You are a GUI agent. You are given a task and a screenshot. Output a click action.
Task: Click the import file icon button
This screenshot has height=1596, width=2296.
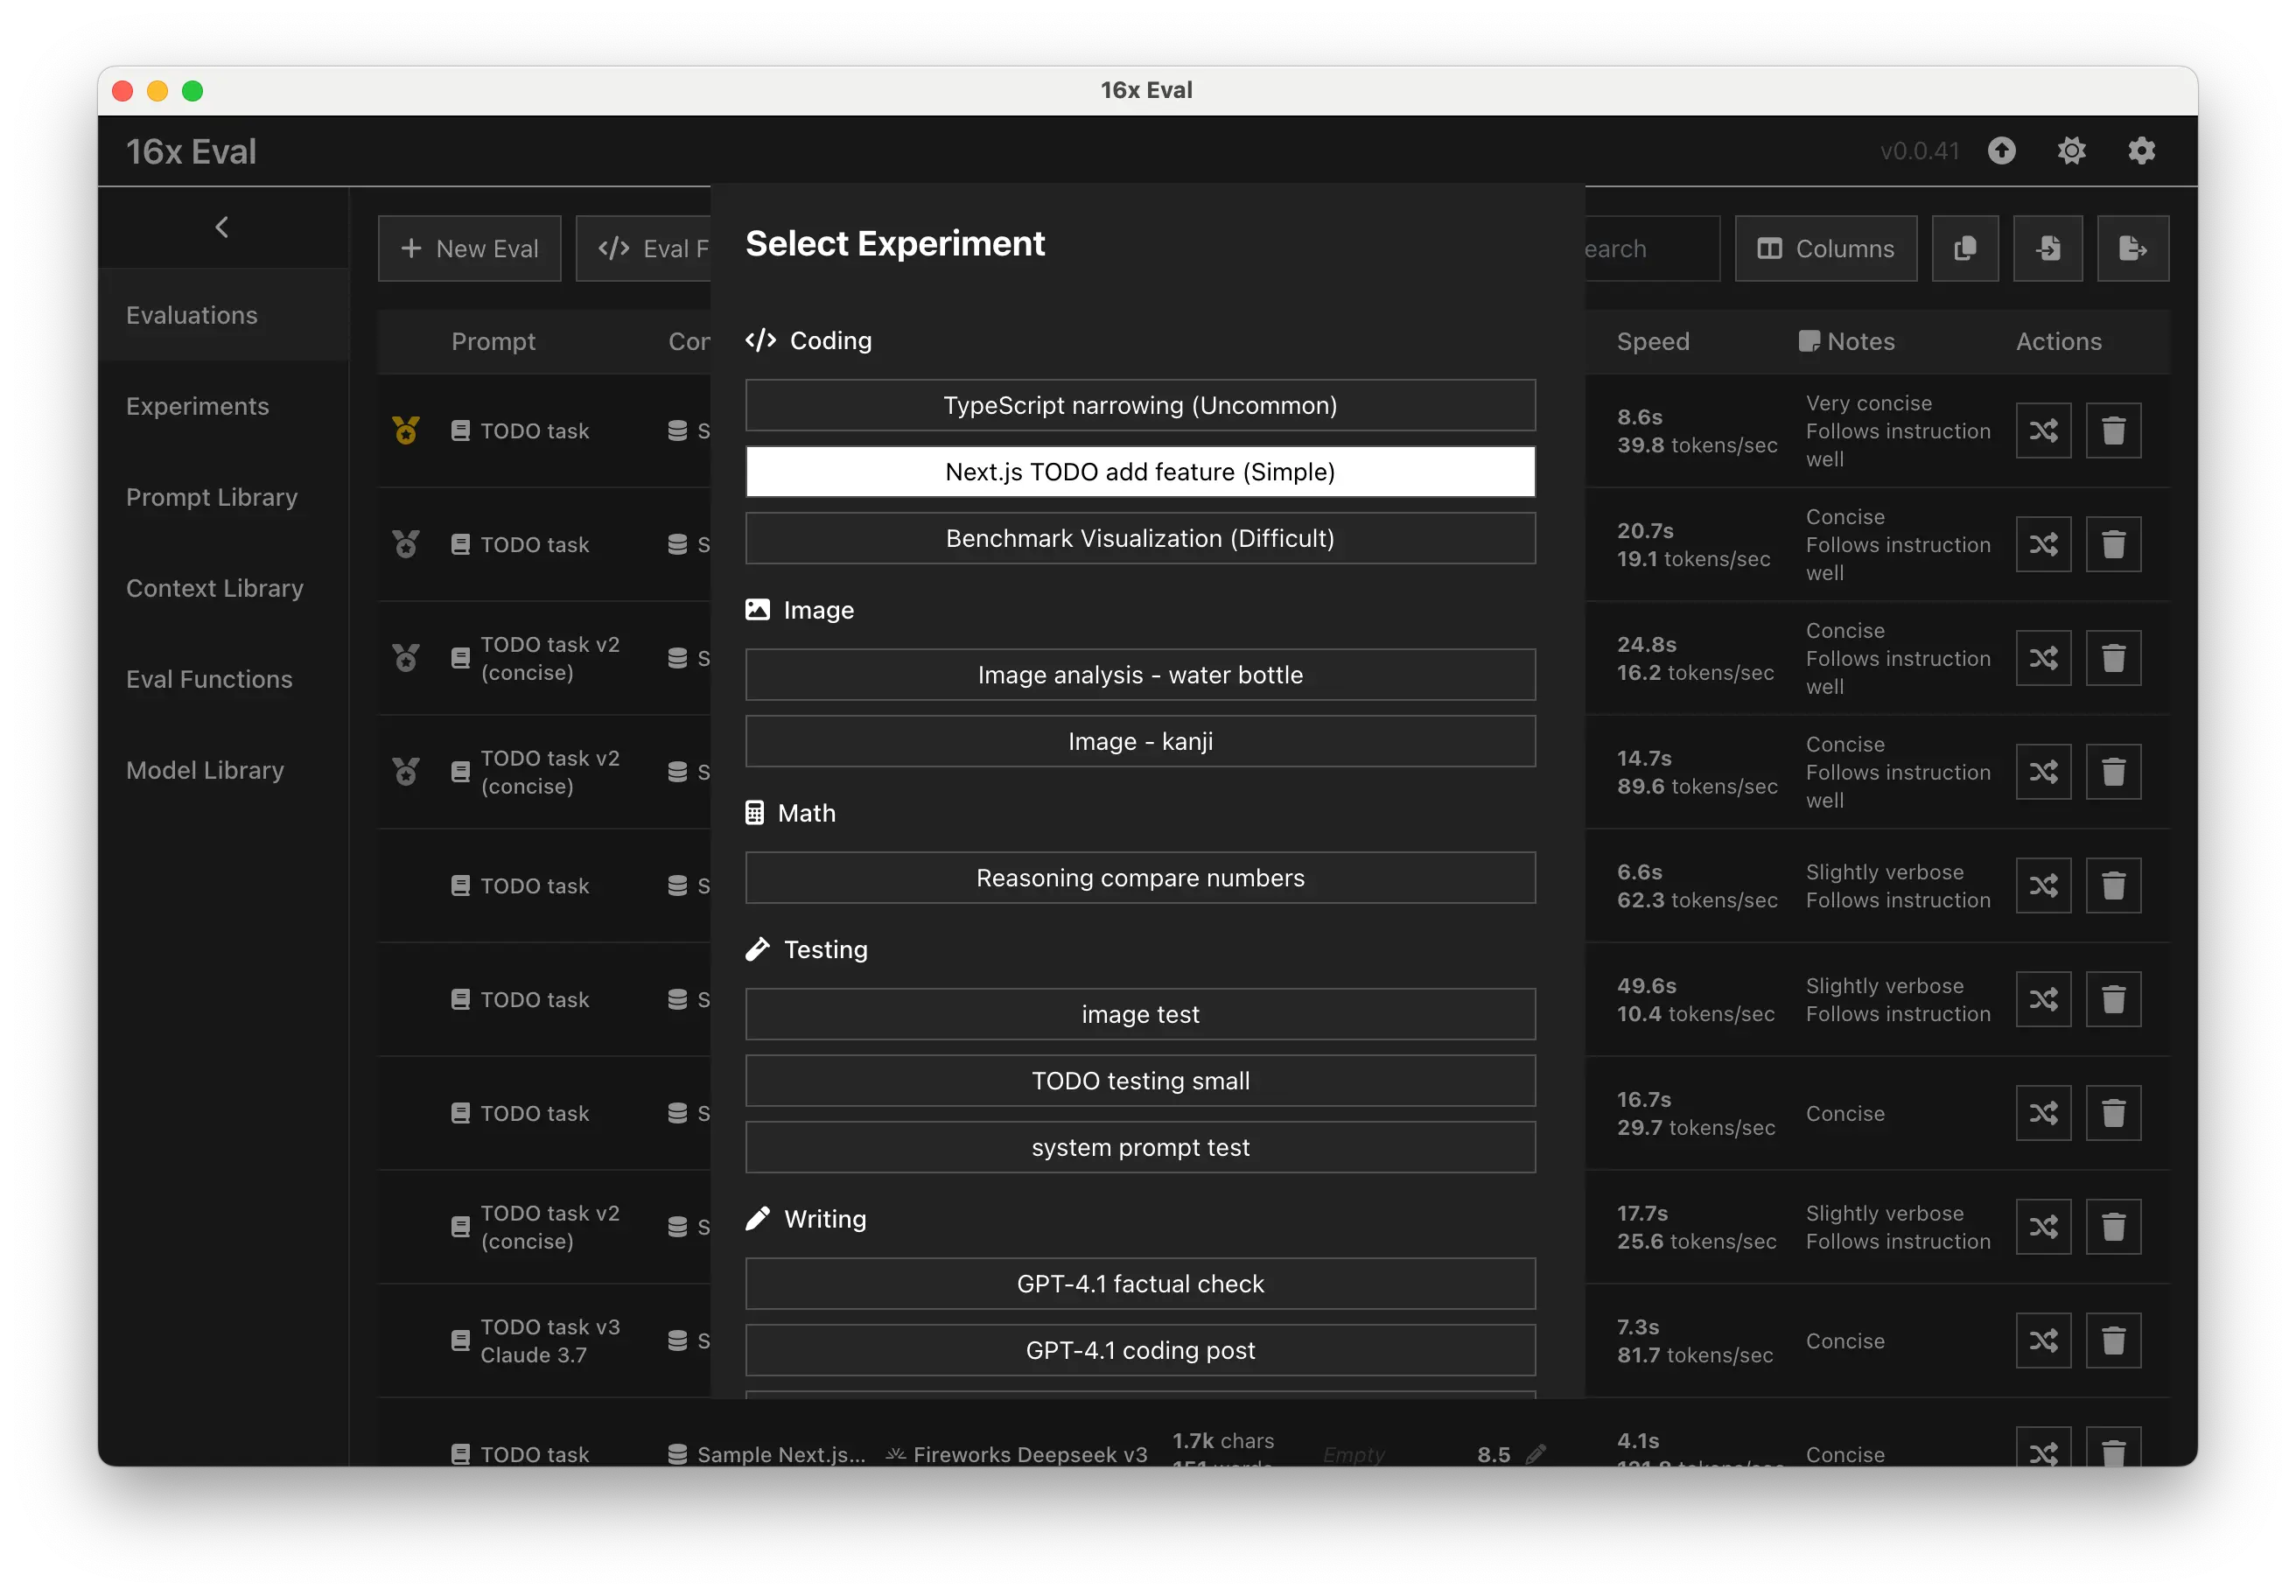pos(2047,248)
